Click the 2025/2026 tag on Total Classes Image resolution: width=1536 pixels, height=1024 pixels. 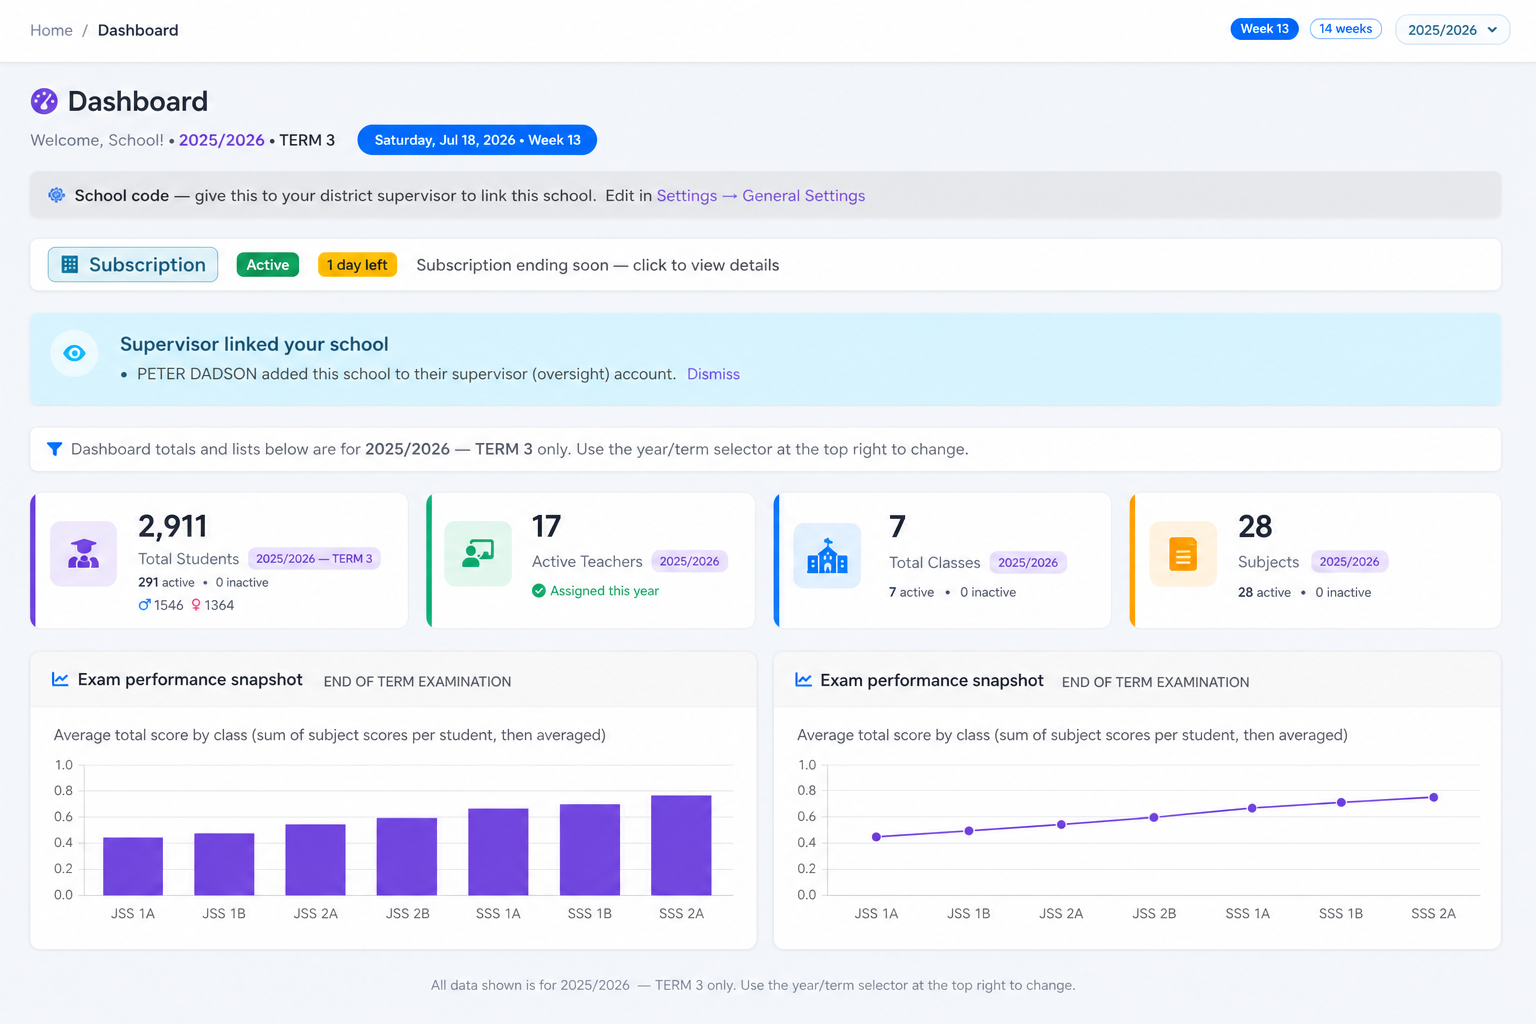(x=1028, y=562)
